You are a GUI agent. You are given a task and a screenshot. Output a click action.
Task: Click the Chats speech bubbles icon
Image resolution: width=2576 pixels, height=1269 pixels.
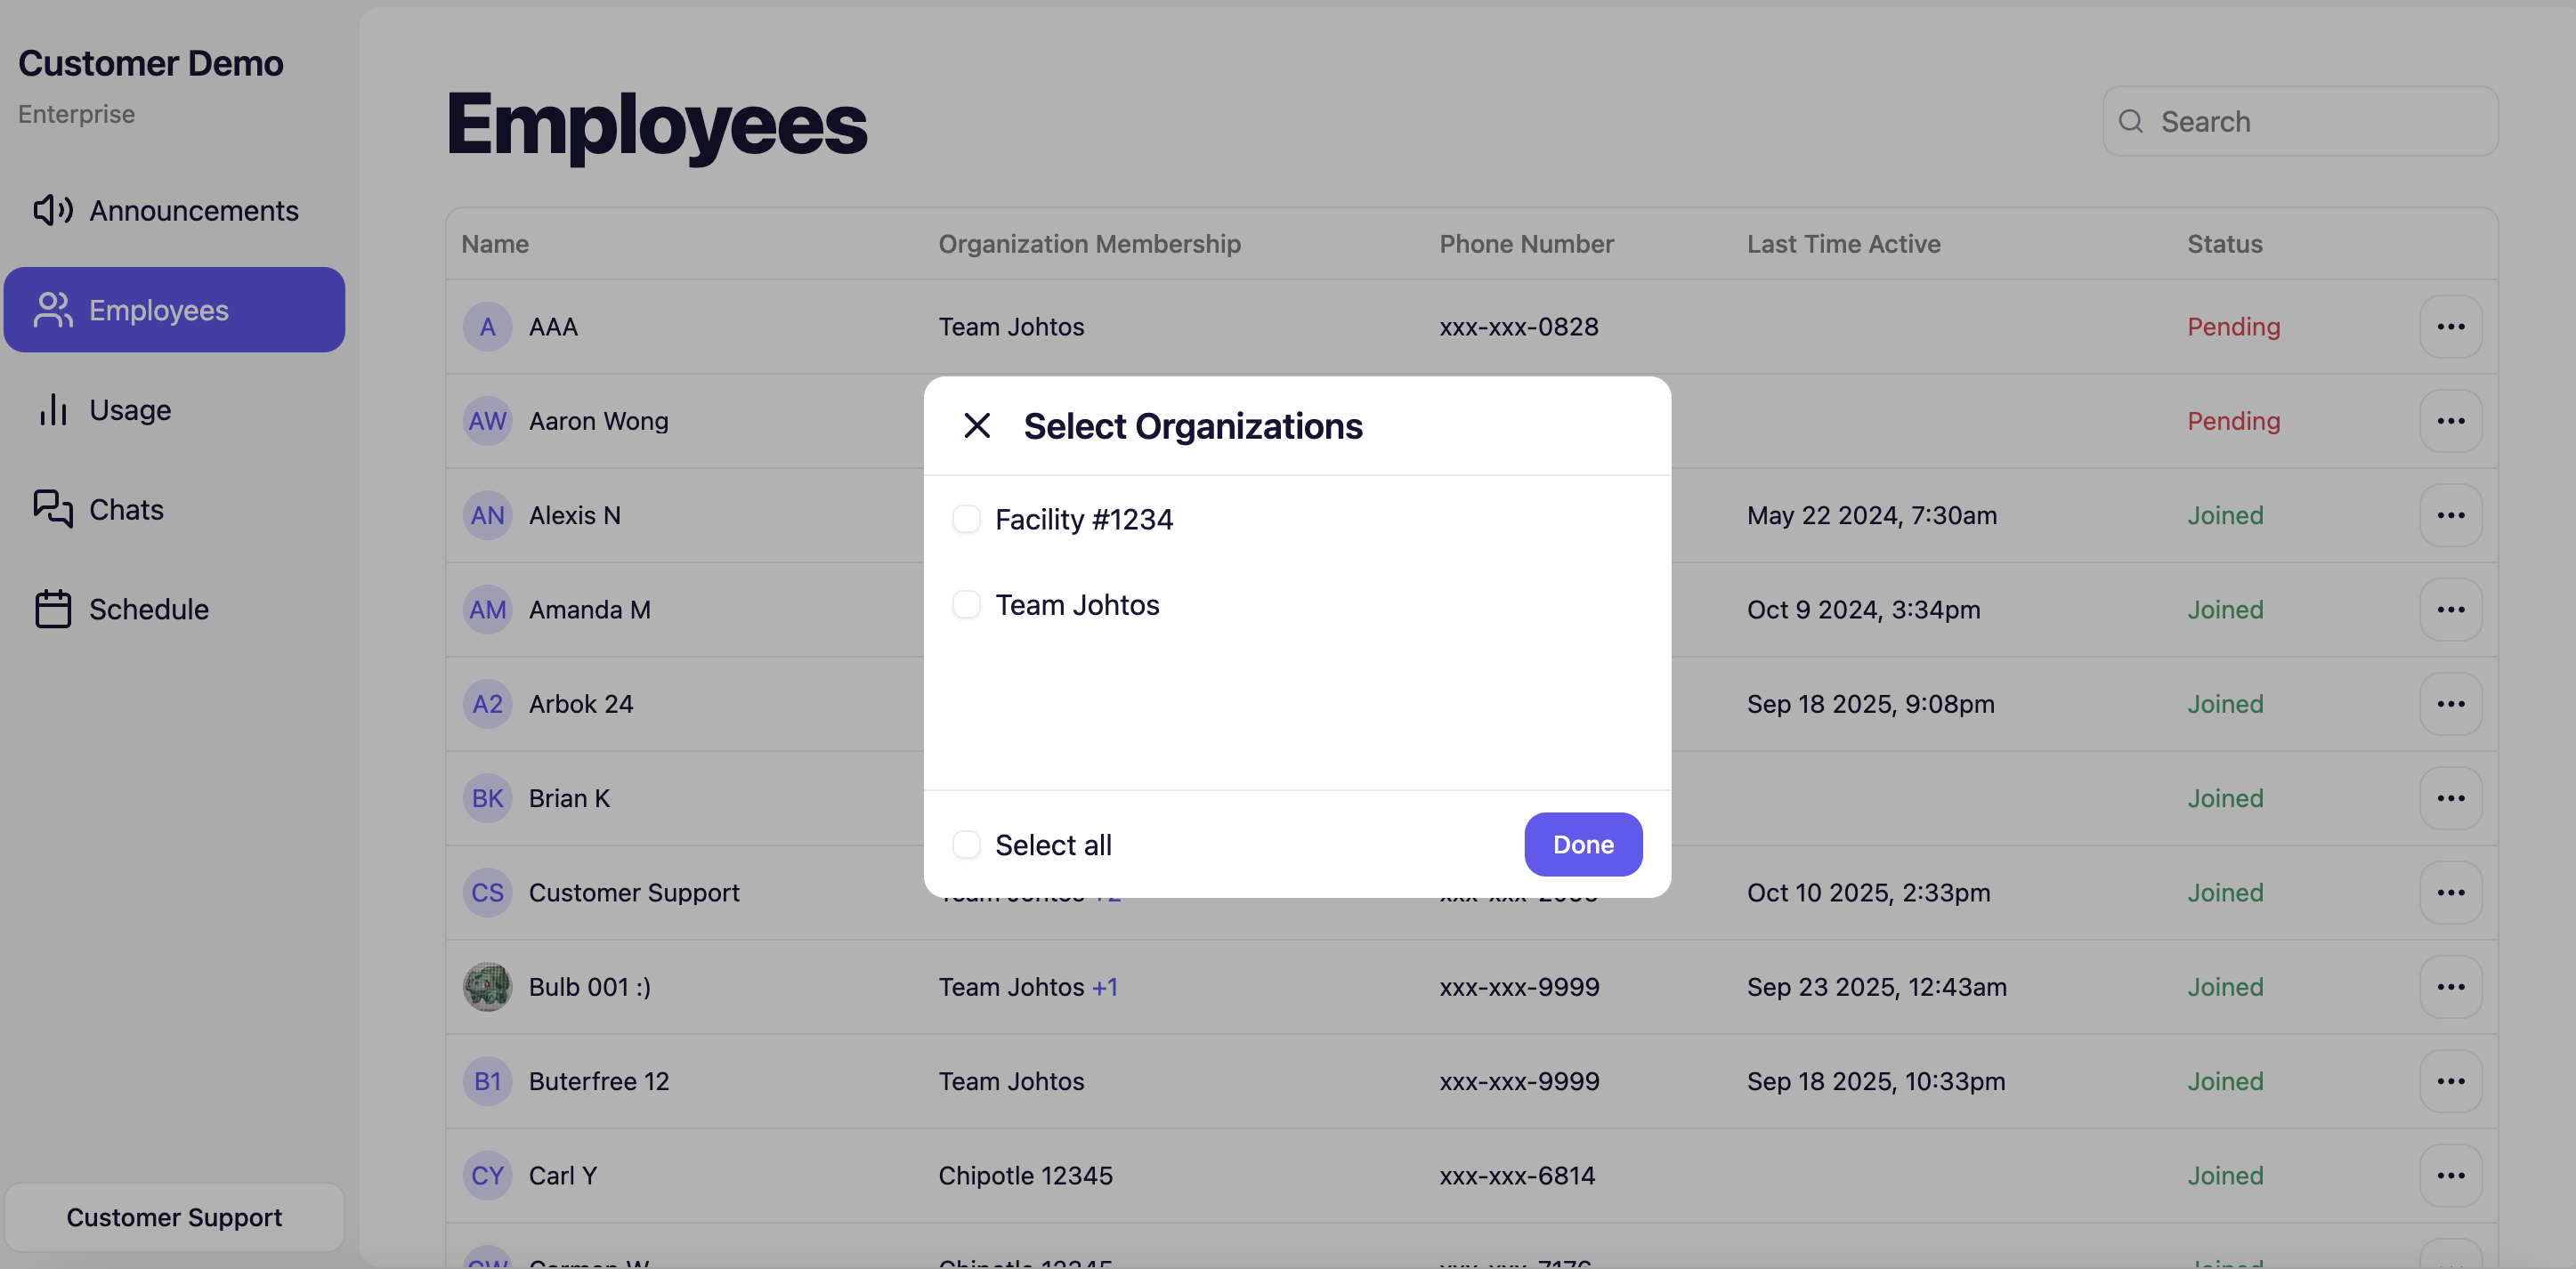tap(52, 509)
